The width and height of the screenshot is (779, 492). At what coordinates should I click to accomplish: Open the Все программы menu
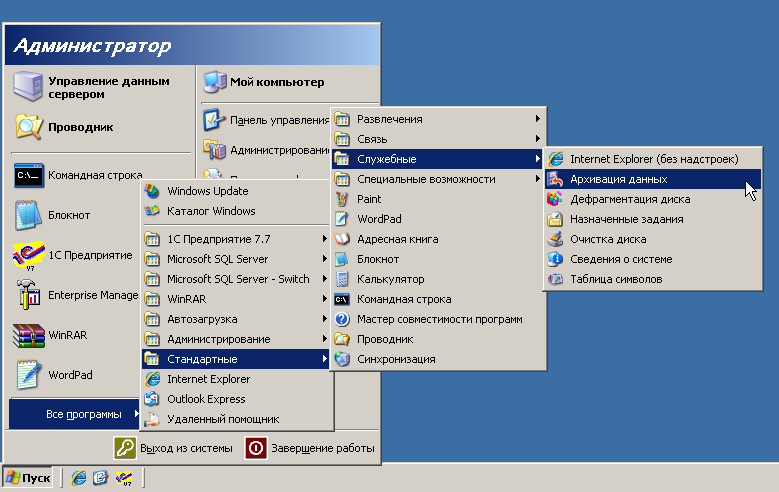(x=75, y=414)
